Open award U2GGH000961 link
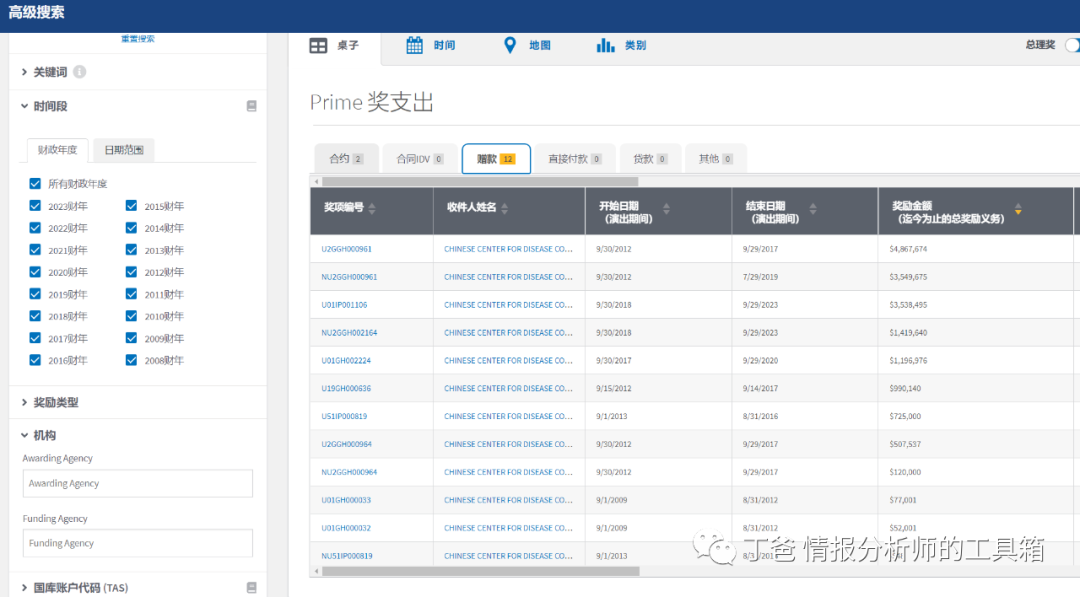This screenshot has height=597, width=1080. (346, 249)
